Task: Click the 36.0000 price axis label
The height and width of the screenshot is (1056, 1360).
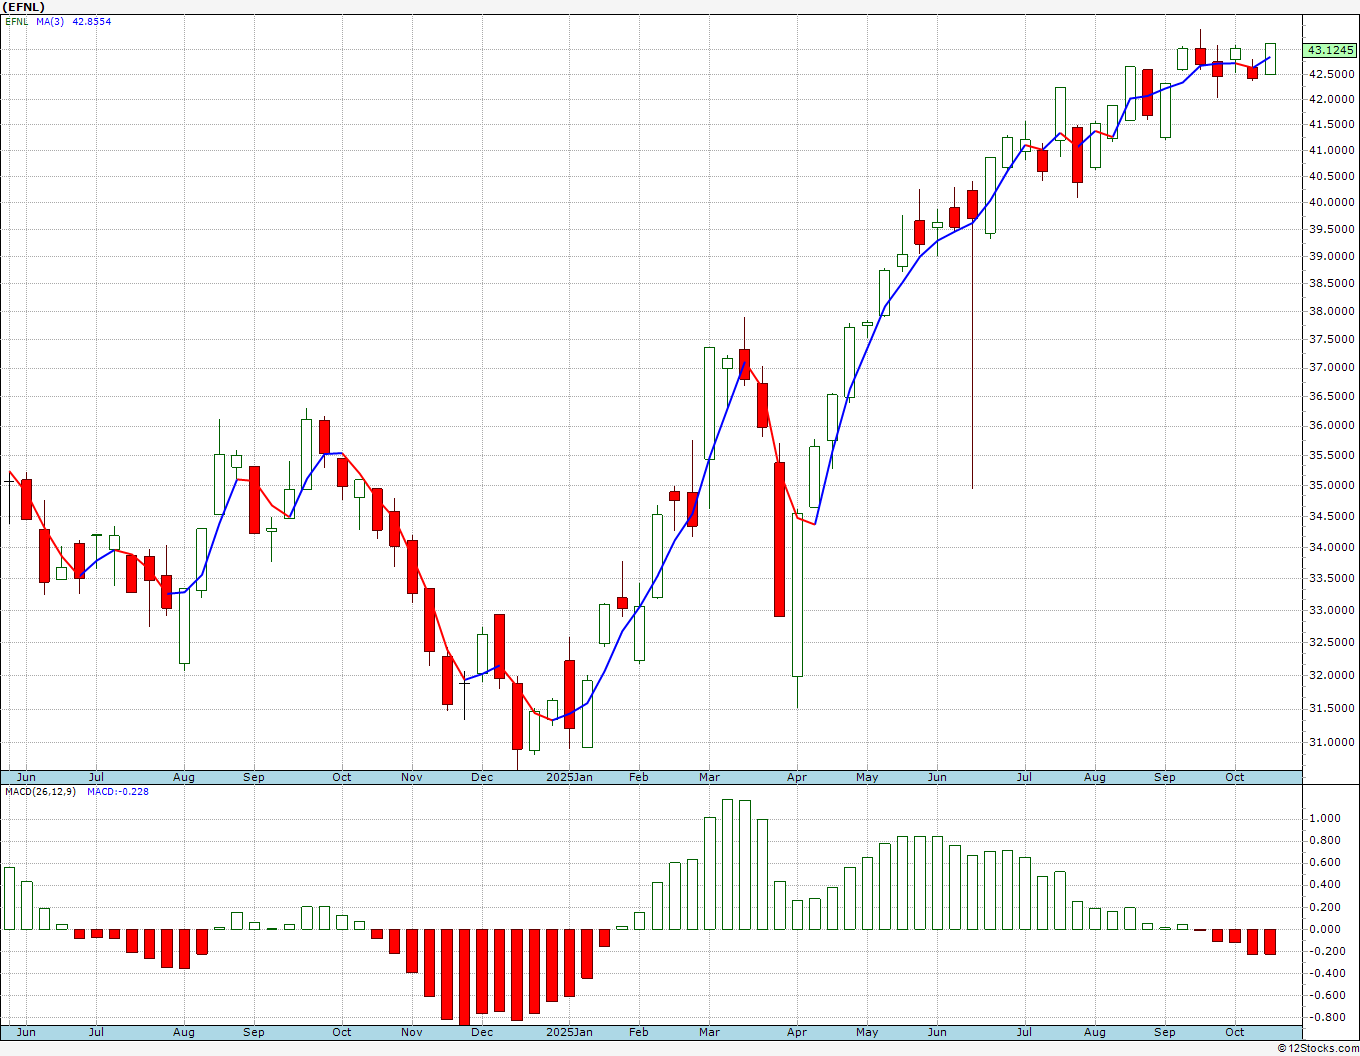Action: pos(1334,425)
